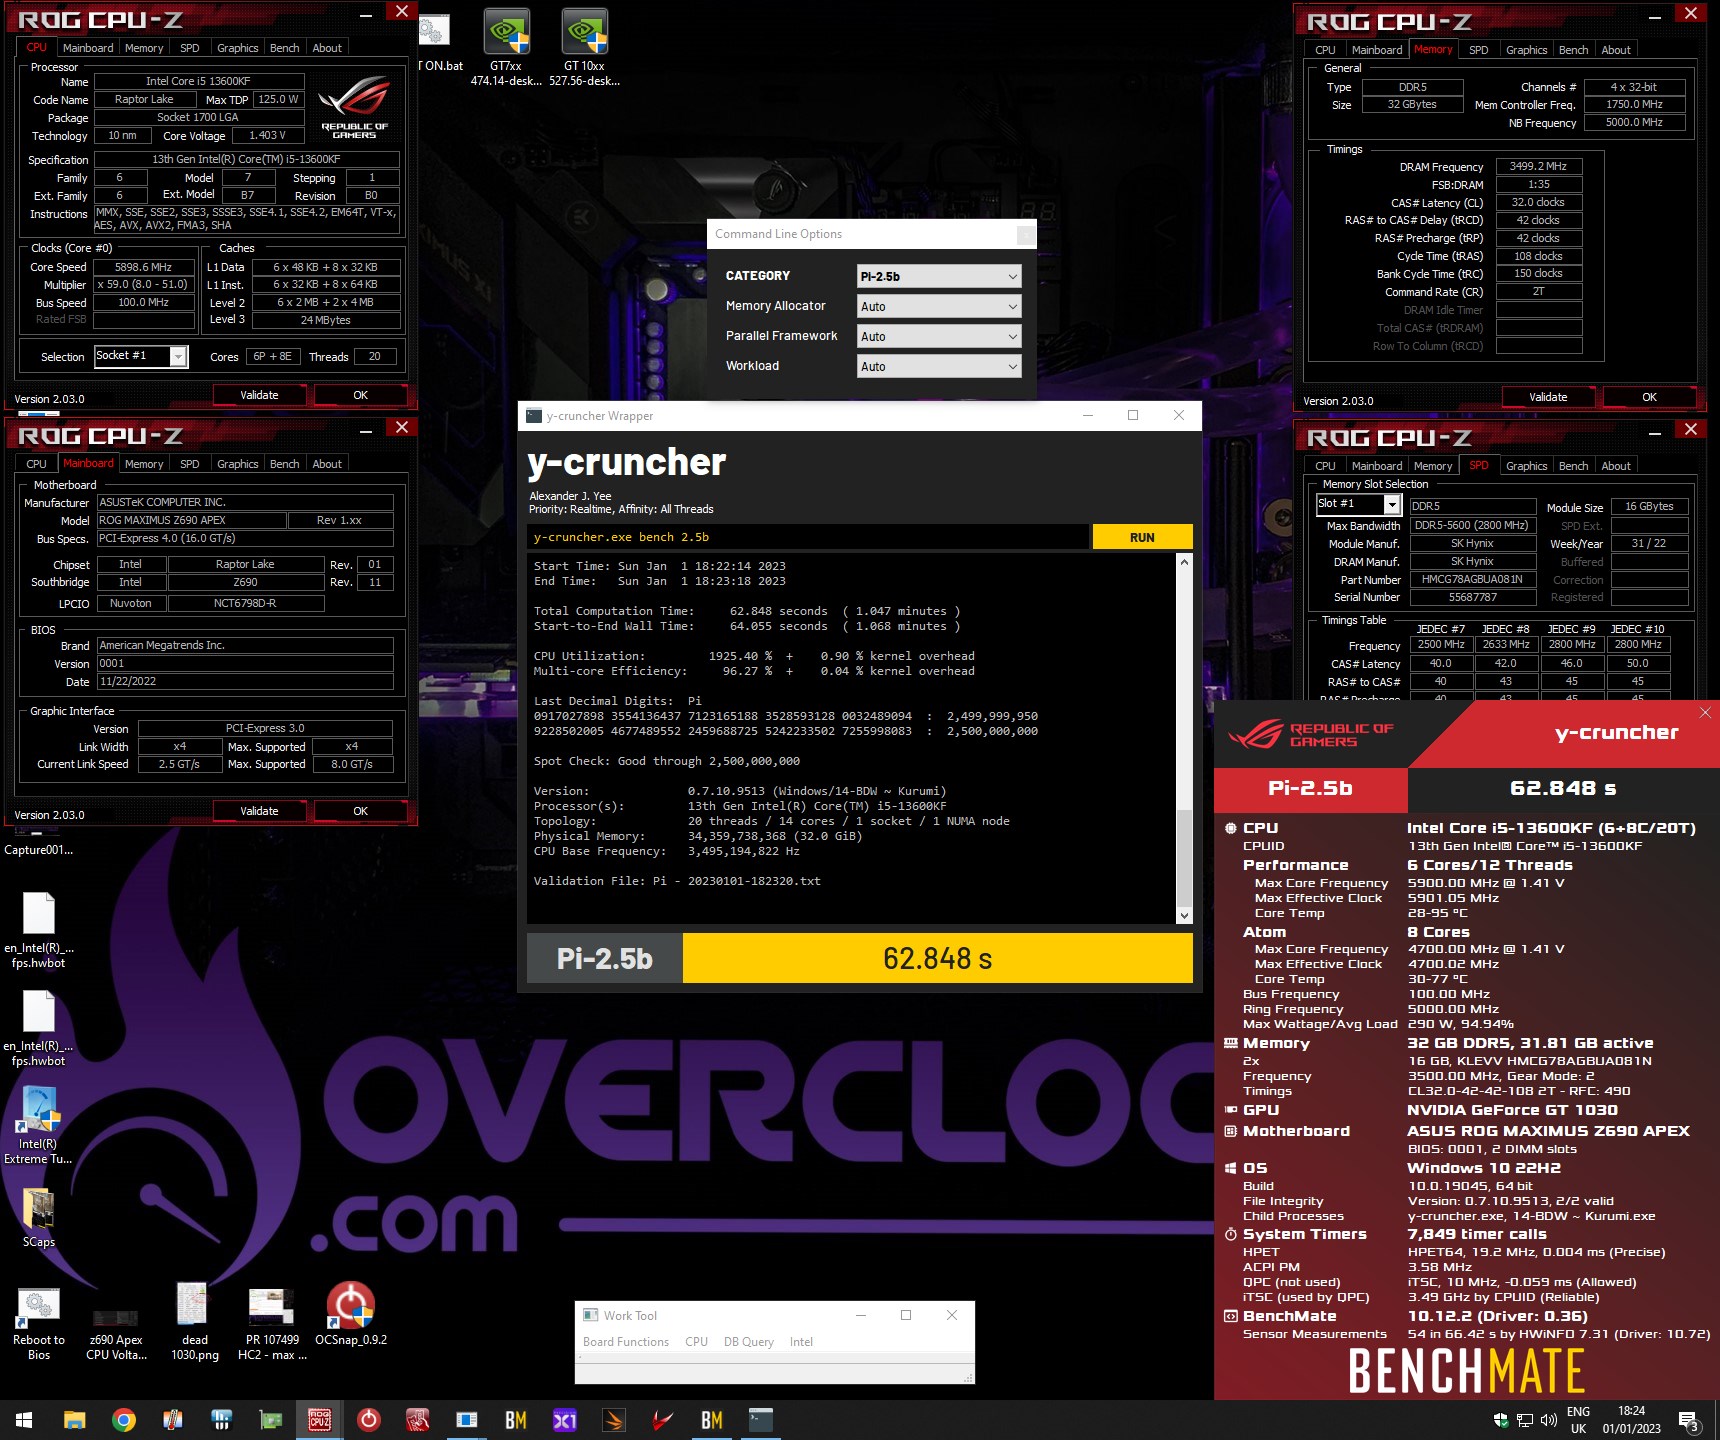Click OK in the Memory window
Viewport: 1720px width, 1440px height.
point(1650,397)
